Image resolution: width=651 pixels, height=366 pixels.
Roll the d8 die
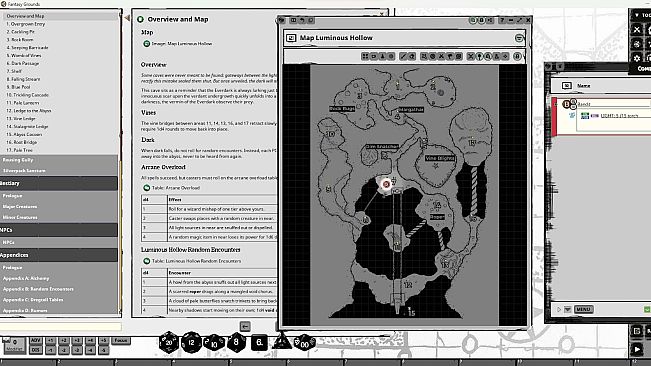[x=236, y=342]
